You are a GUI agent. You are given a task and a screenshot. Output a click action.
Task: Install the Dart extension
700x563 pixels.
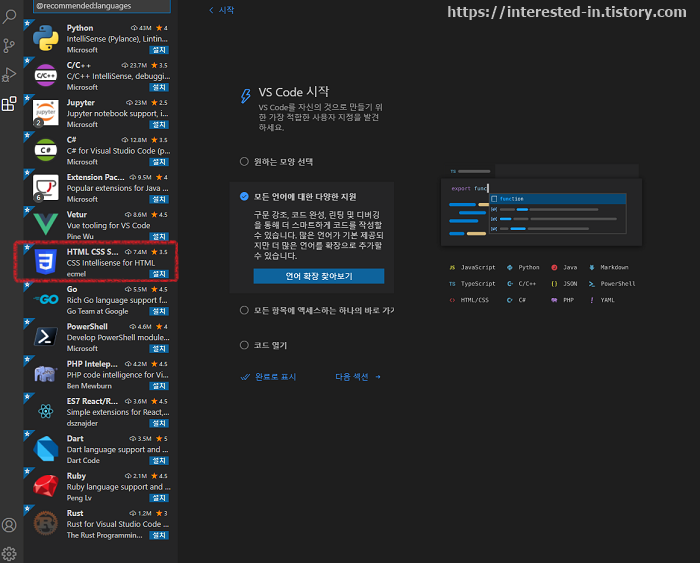coord(159,460)
